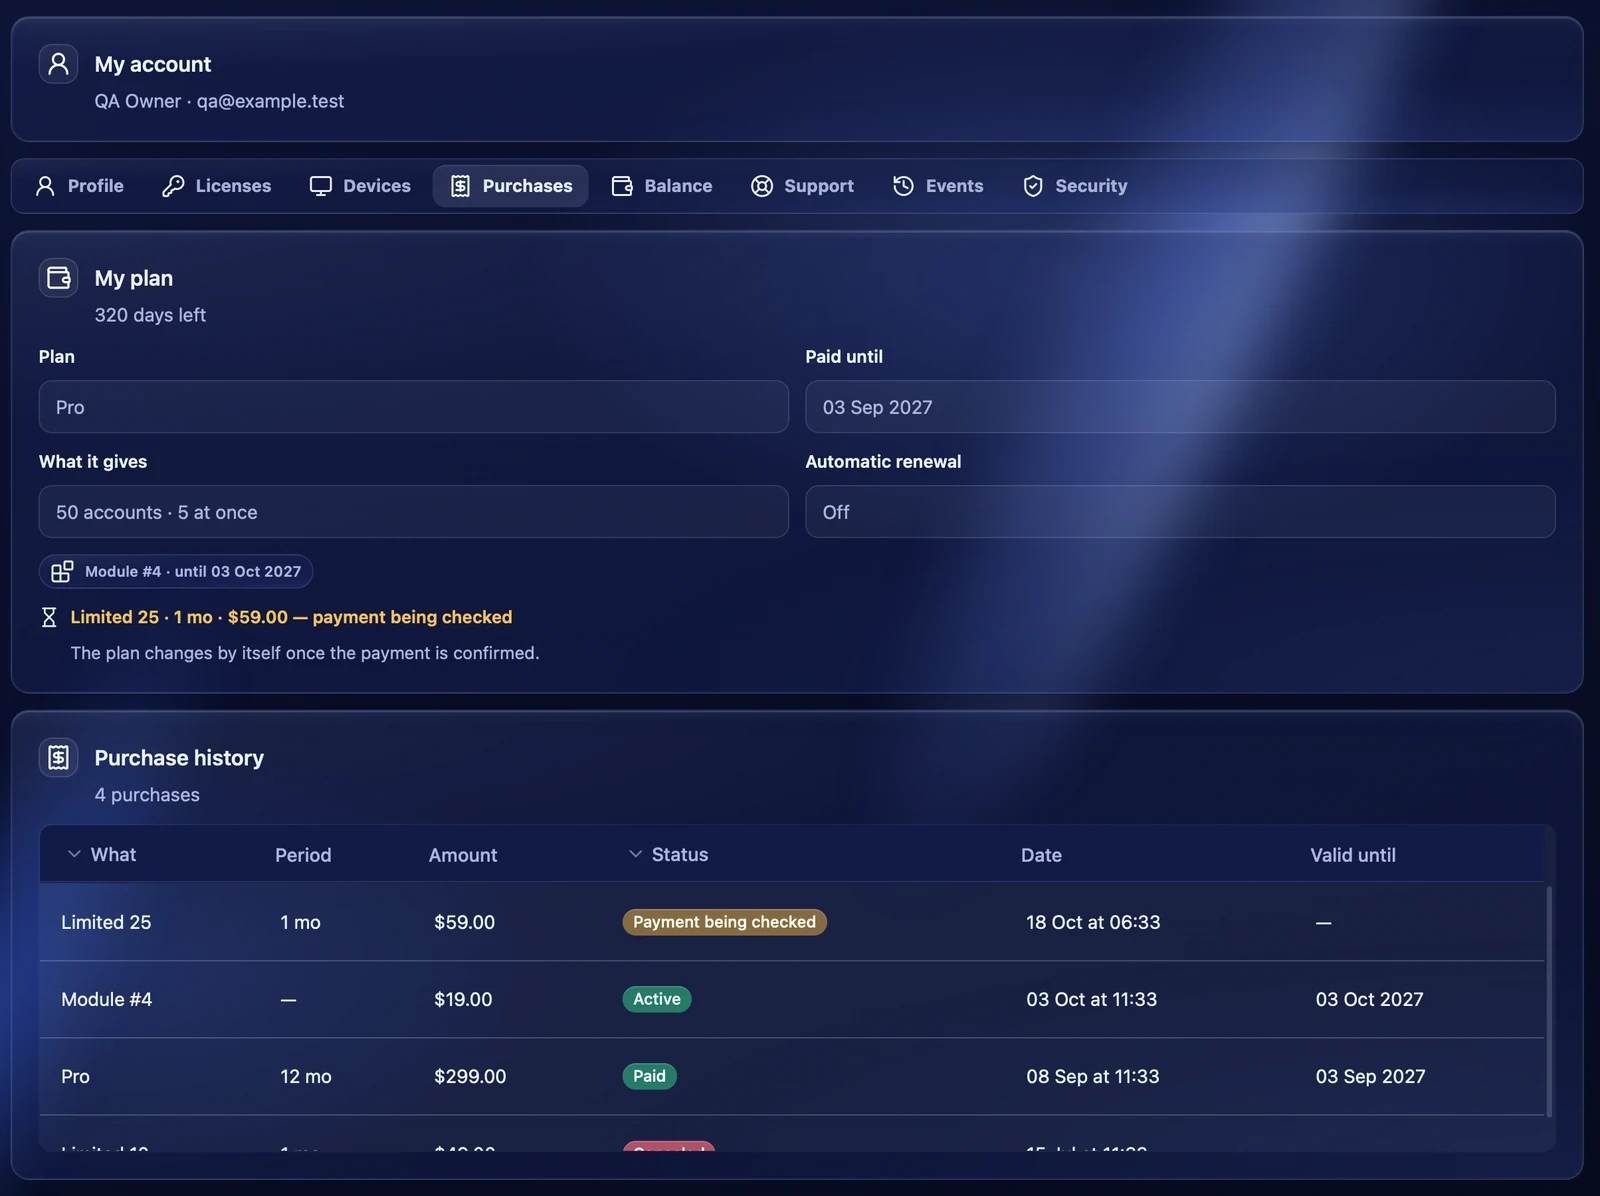Click the My account user avatar icon
Image resolution: width=1600 pixels, height=1196 pixels.
[x=58, y=64]
